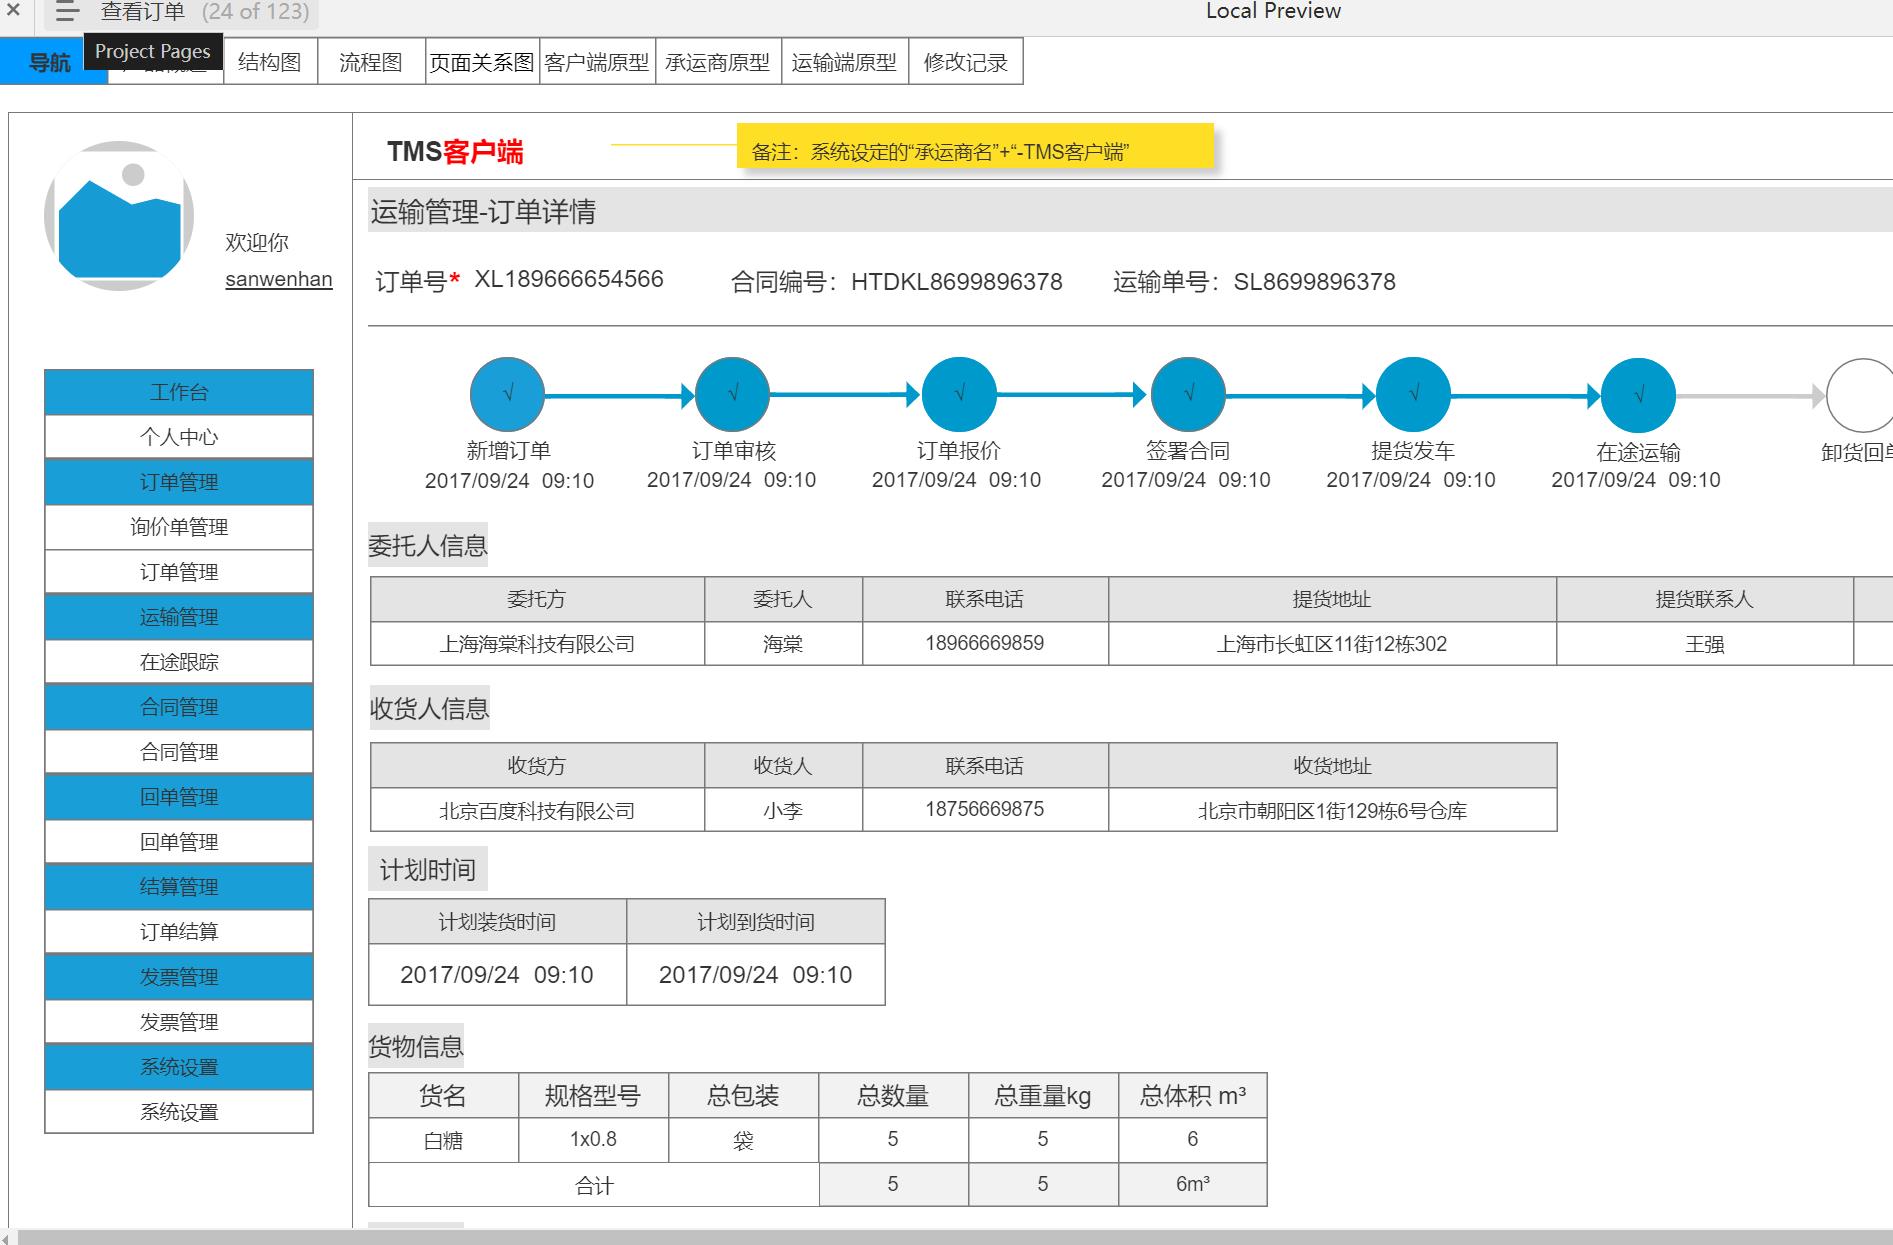Viewport: 1893px width, 1245px height.
Task: Click the TMS客户端 title
Action: coord(455,152)
